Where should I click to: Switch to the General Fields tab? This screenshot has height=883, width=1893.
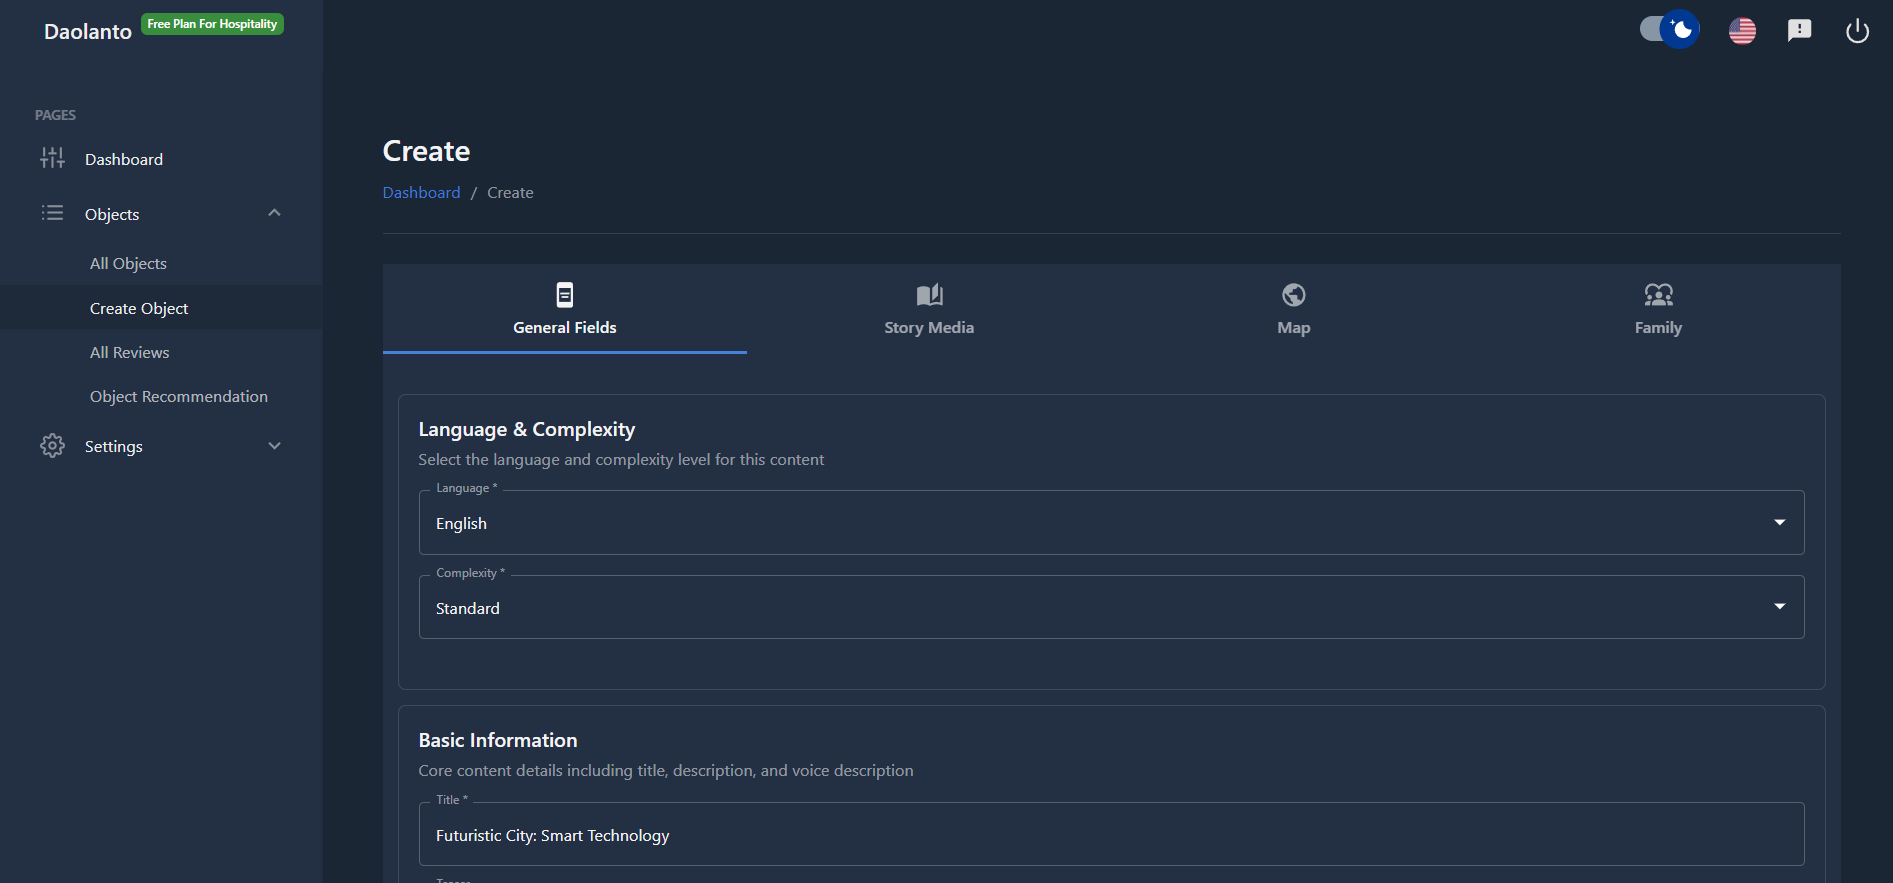pos(565,309)
